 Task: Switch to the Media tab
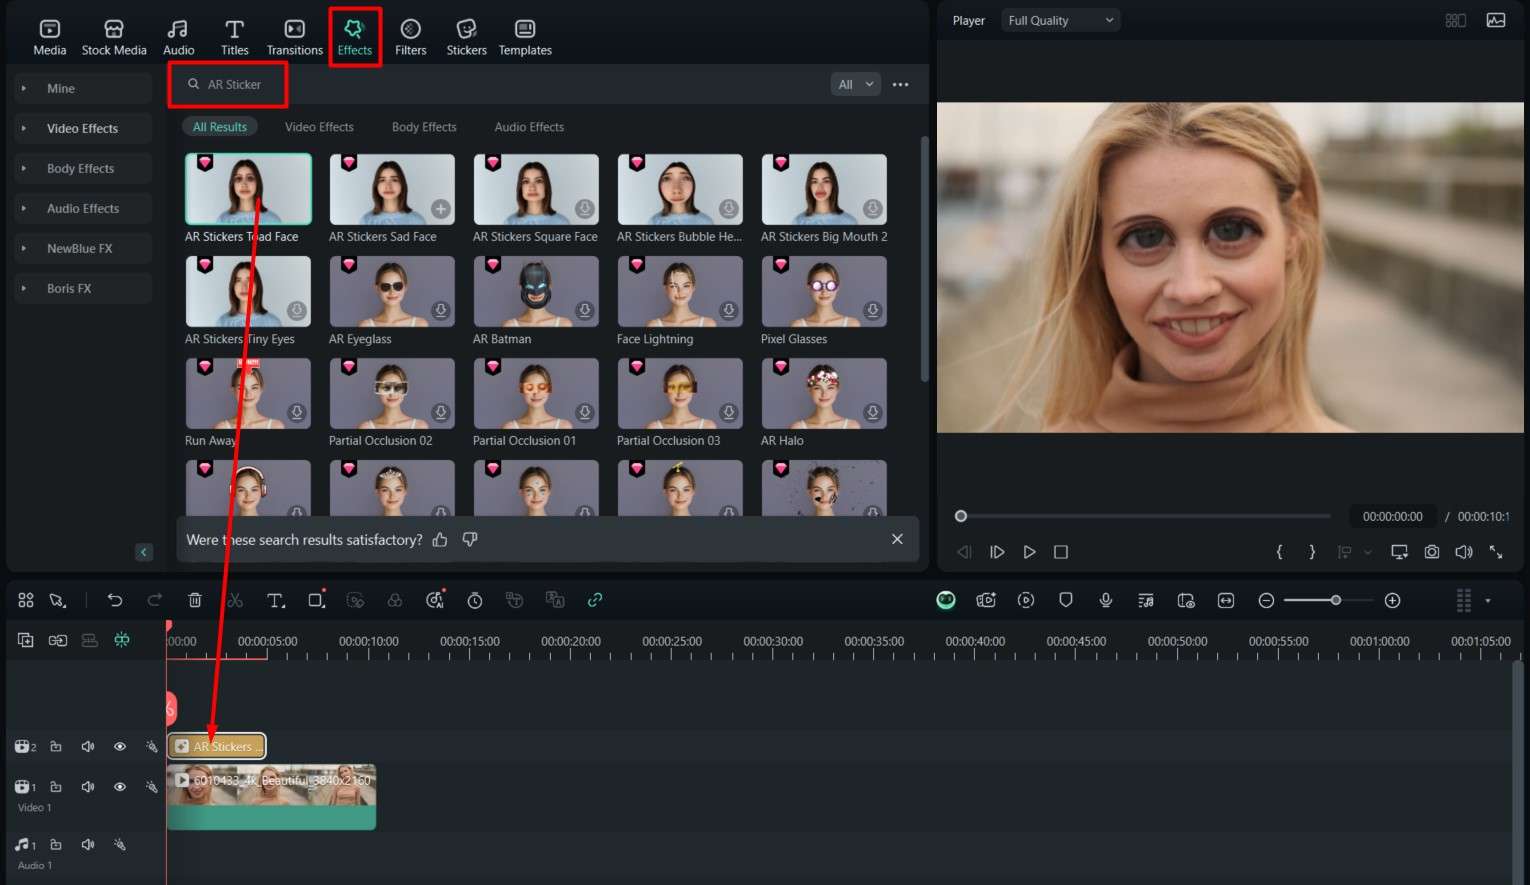coord(49,37)
